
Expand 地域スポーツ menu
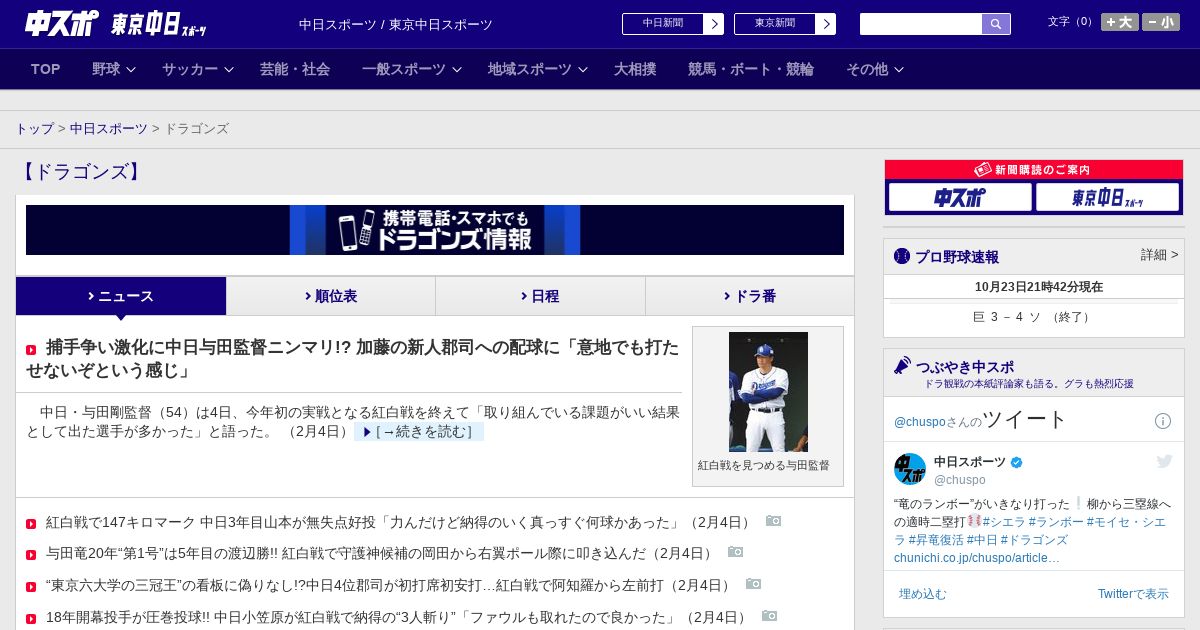(538, 69)
